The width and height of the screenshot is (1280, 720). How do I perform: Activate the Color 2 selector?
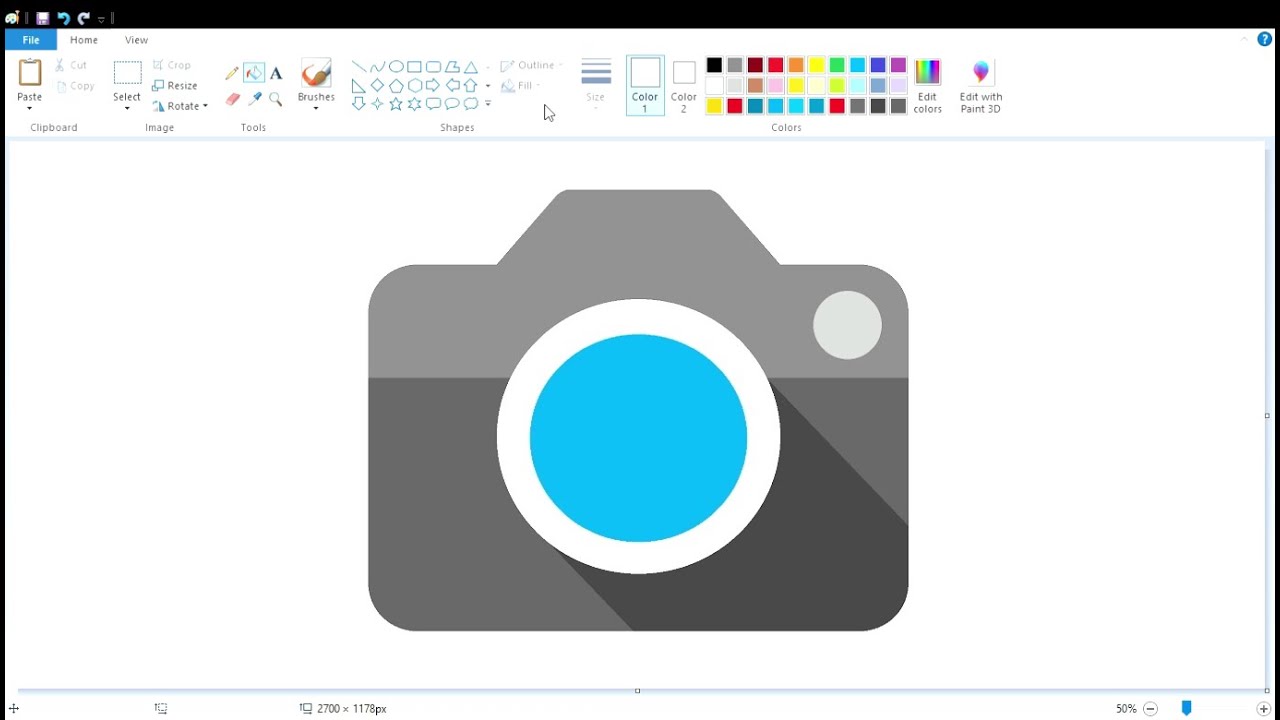click(x=684, y=86)
